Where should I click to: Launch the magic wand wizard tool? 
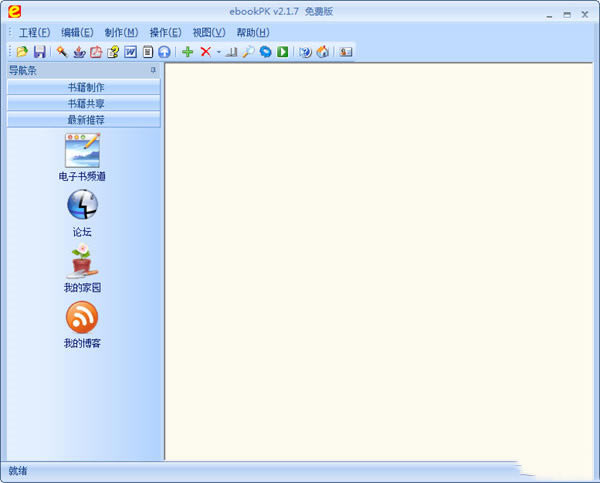[62, 52]
